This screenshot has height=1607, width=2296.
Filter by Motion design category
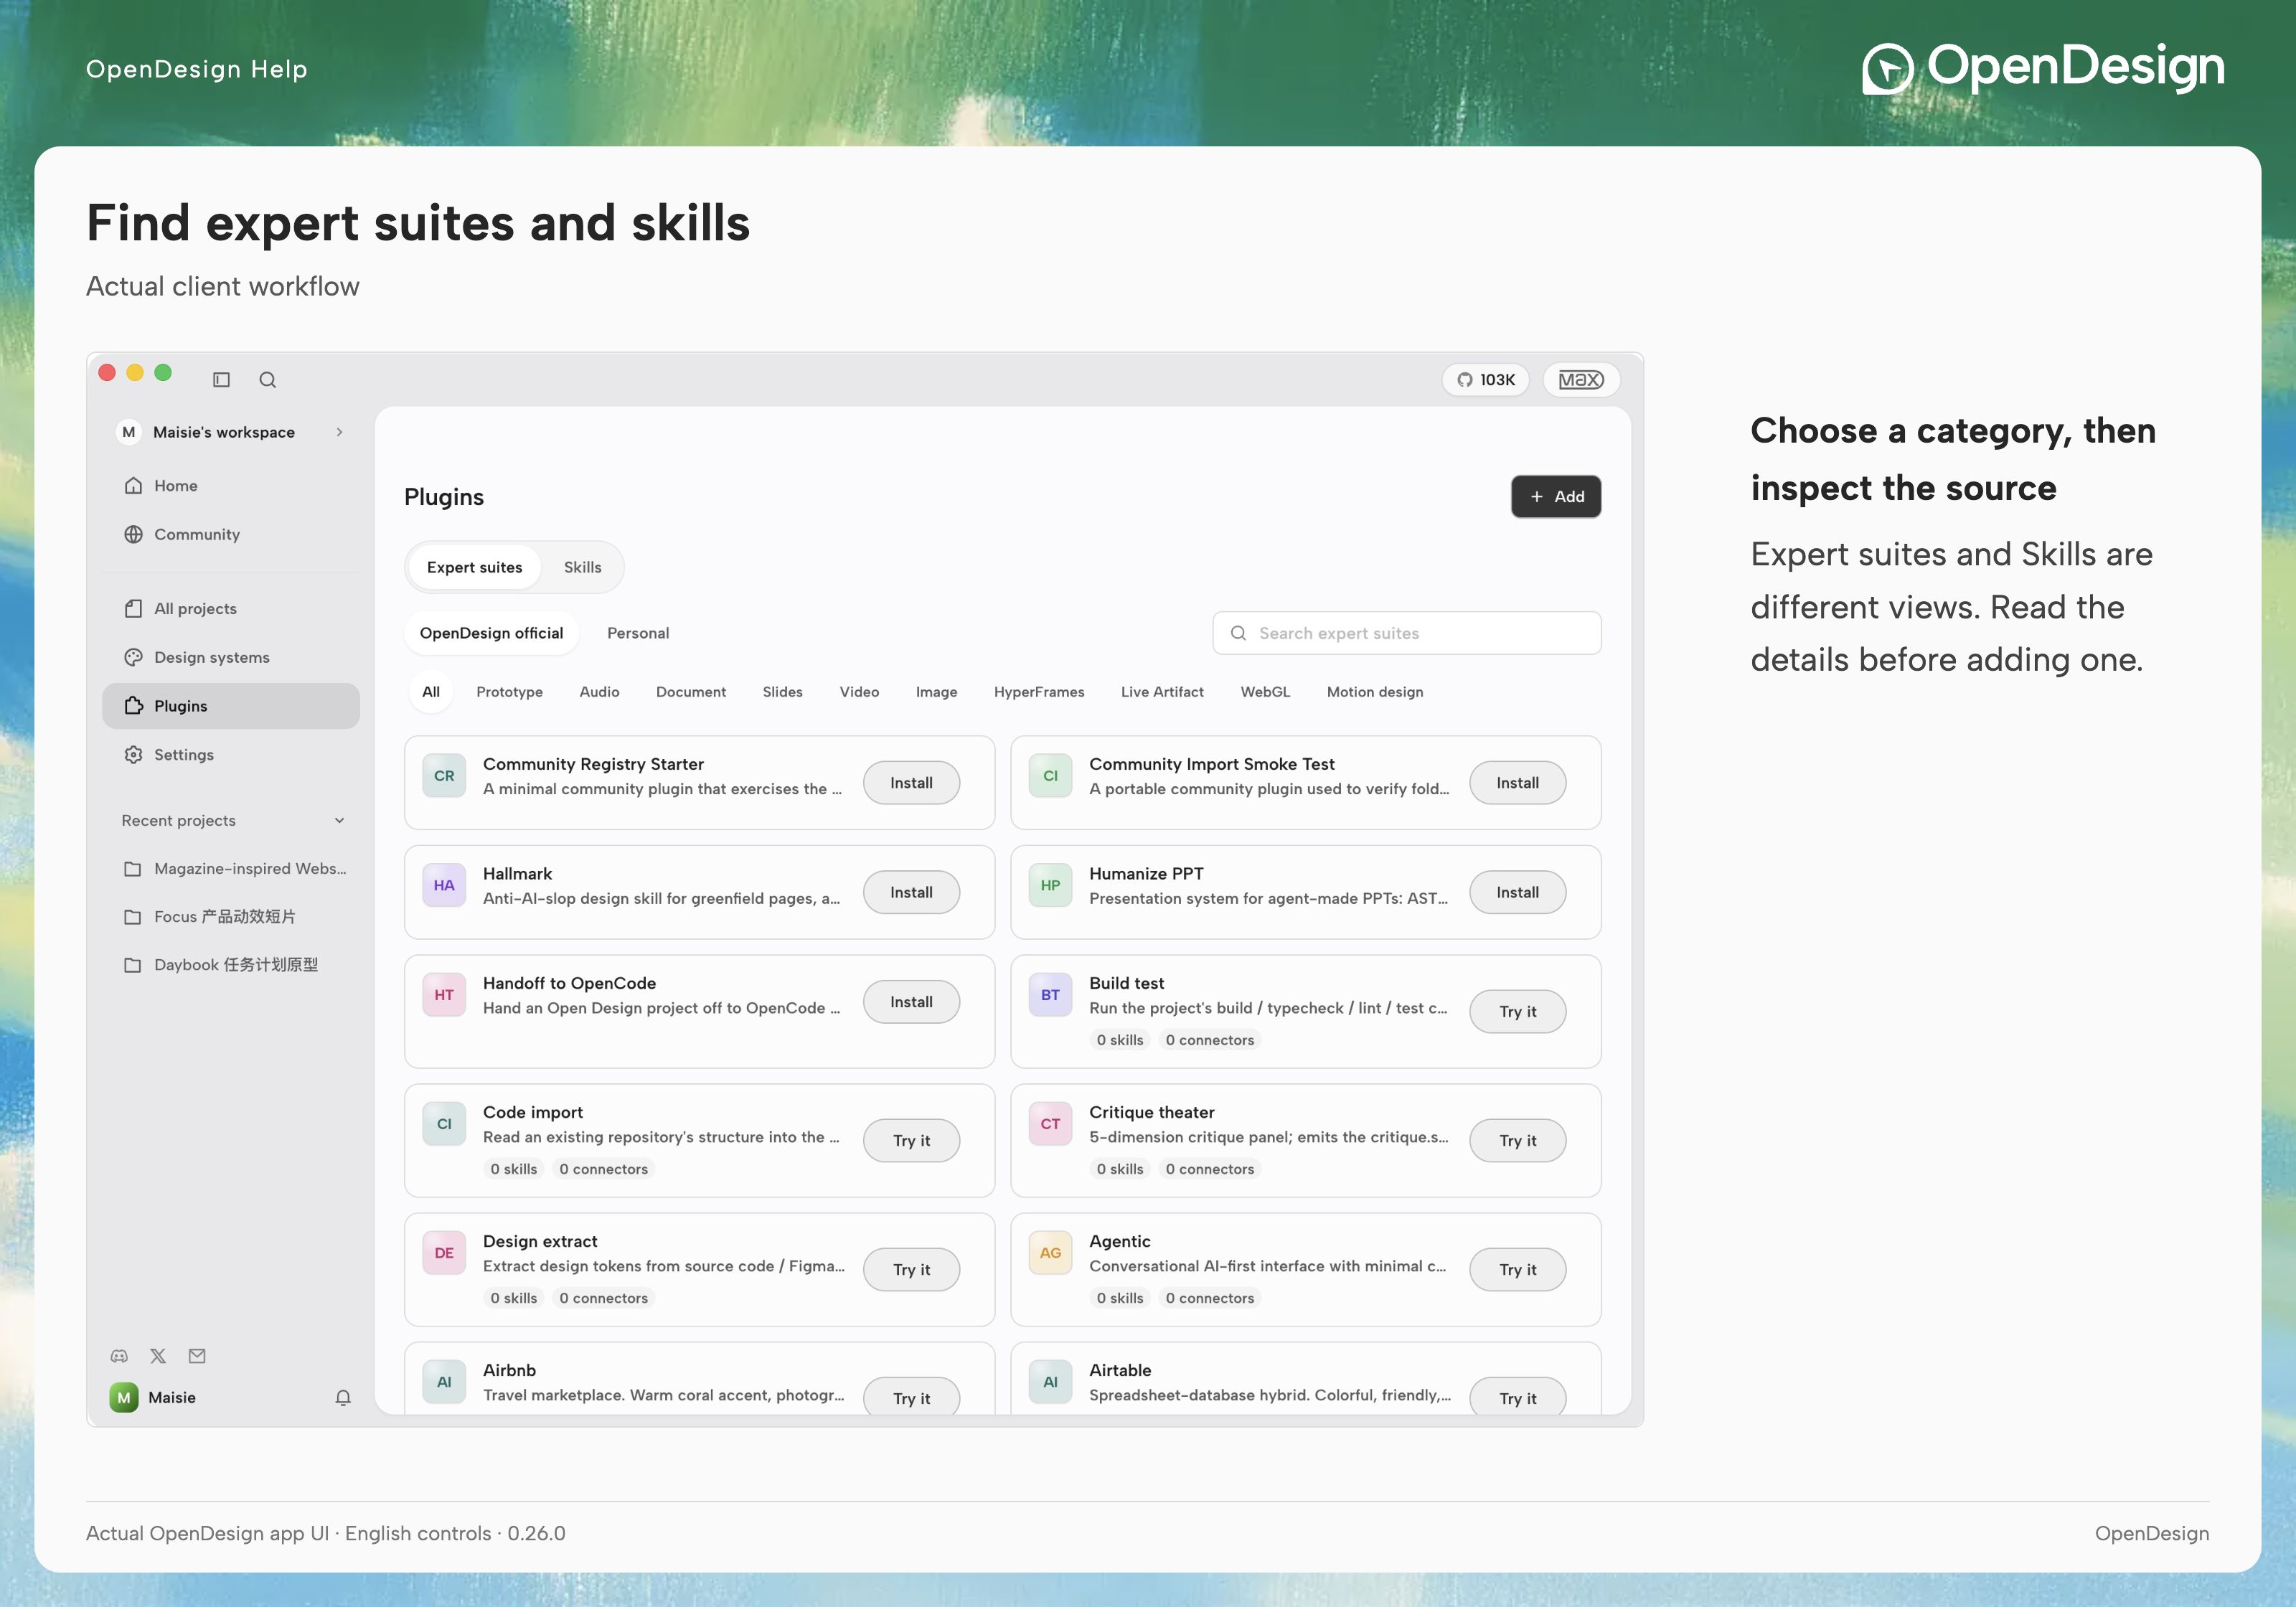tap(1375, 692)
